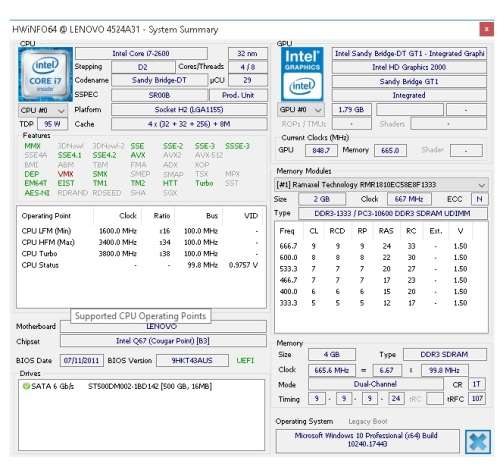500x470 pixels.
Task: Click the CR value 1T
Action: (477, 384)
